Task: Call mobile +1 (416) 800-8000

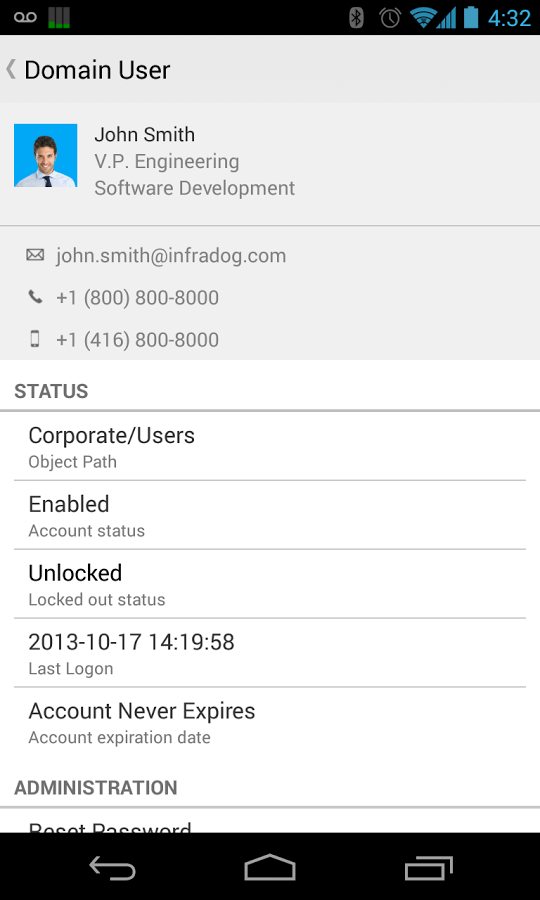Action: [137, 339]
